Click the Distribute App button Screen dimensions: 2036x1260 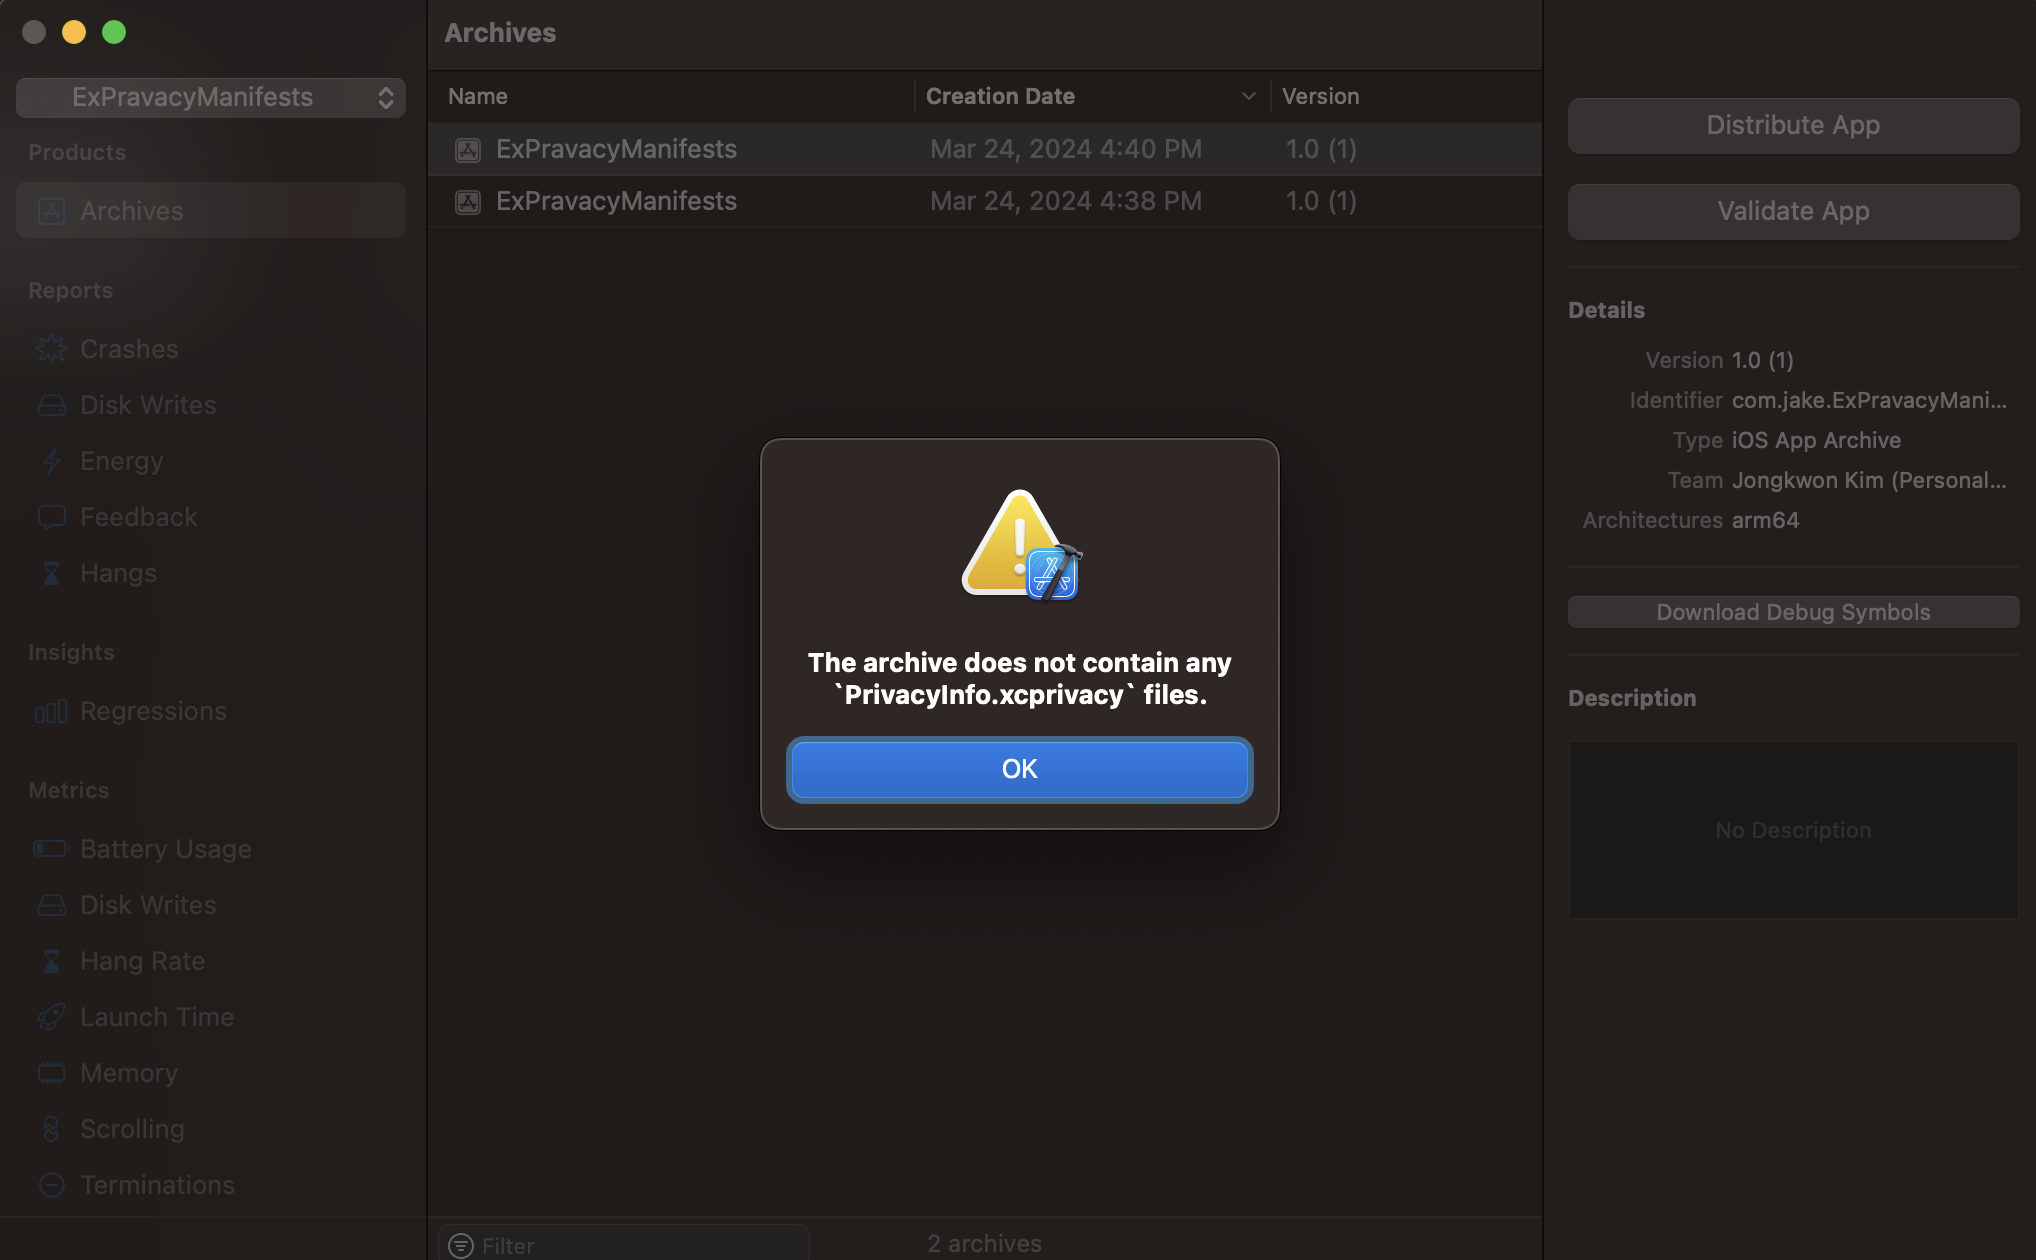(x=1793, y=125)
